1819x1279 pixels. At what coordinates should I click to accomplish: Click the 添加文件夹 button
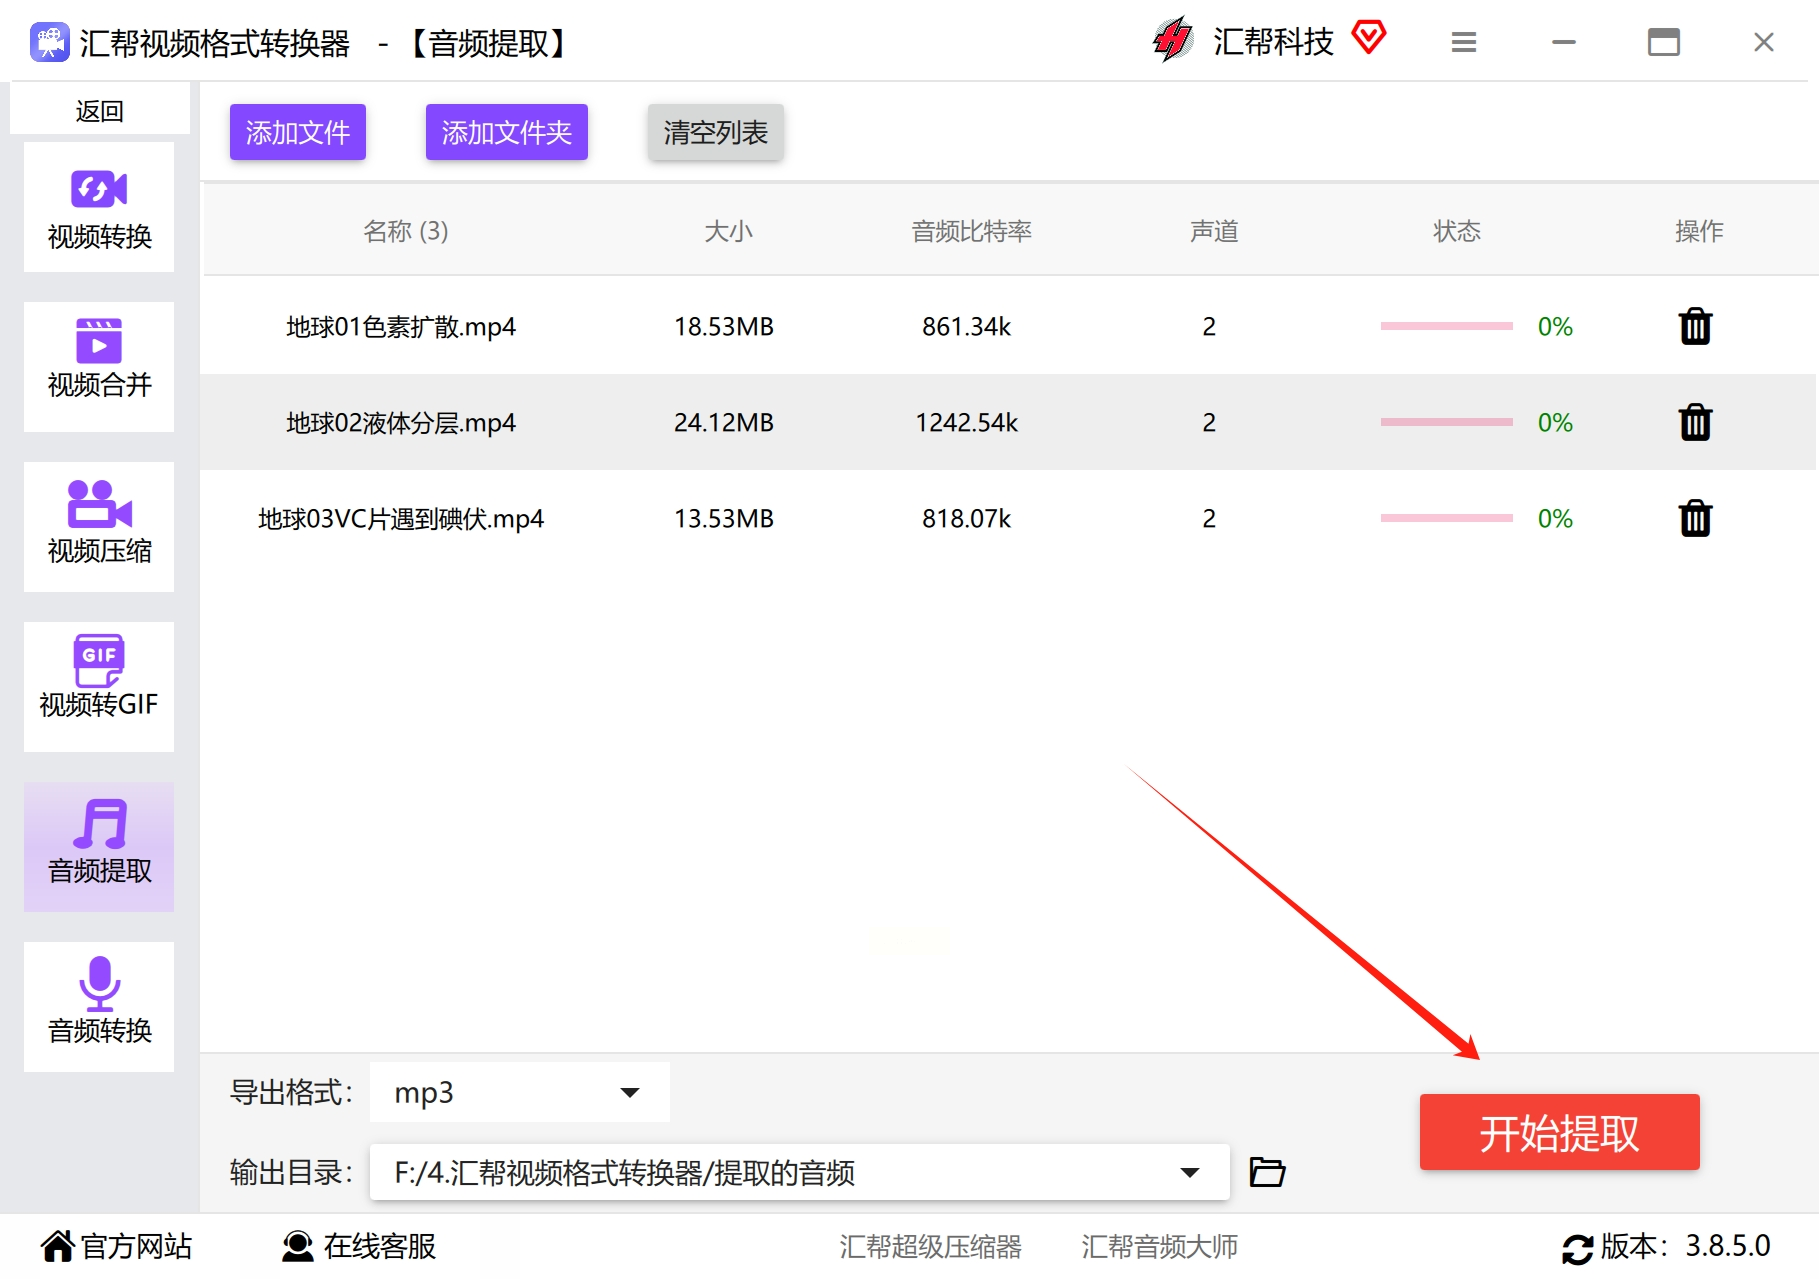tap(507, 132)
